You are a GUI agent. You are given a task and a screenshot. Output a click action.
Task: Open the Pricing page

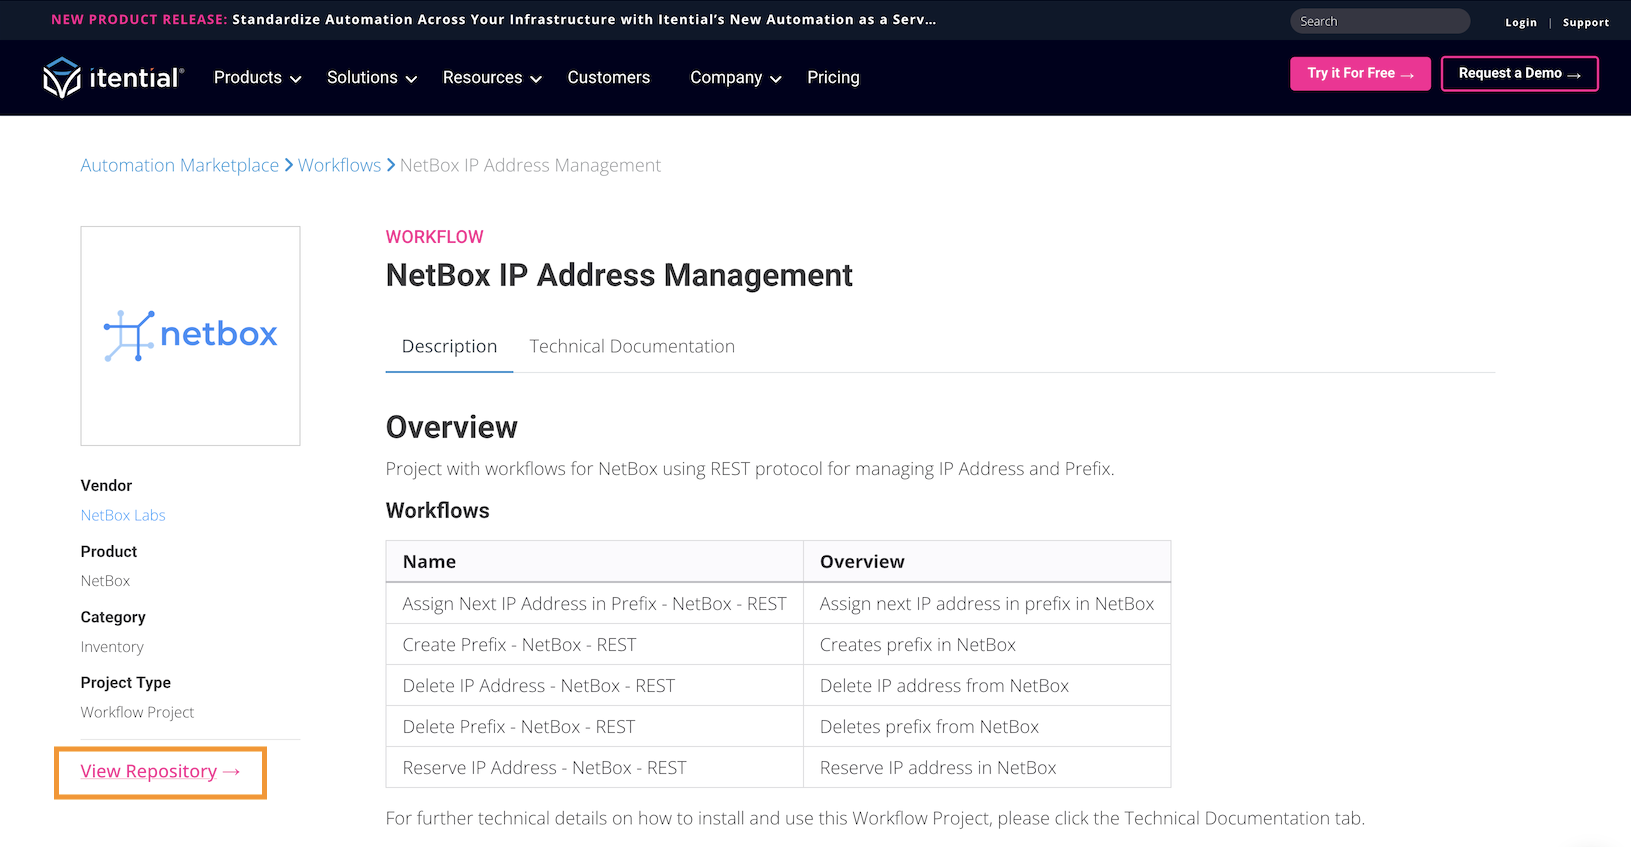[x=833, y=78]
